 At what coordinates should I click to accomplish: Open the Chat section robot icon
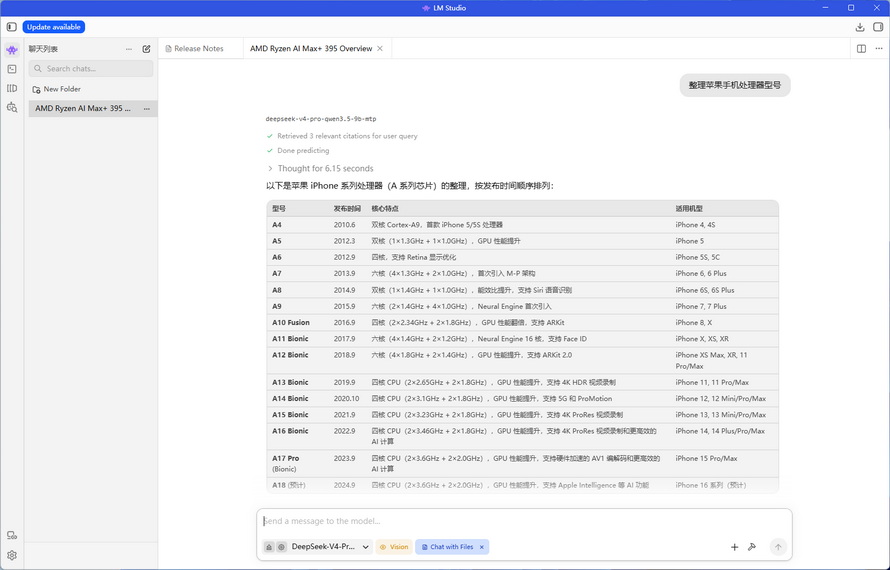12,50
